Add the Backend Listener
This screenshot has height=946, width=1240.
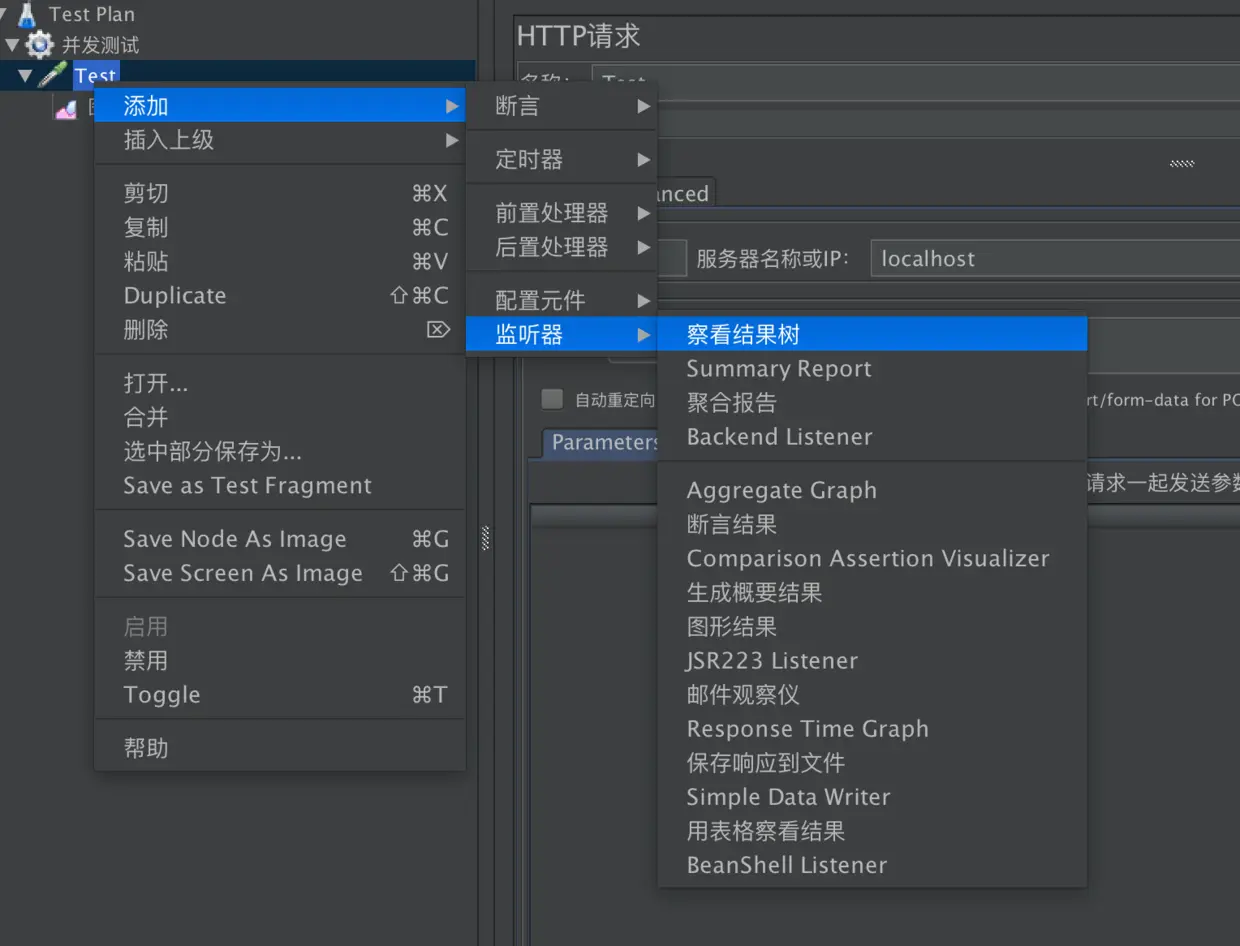coord(872,436)
